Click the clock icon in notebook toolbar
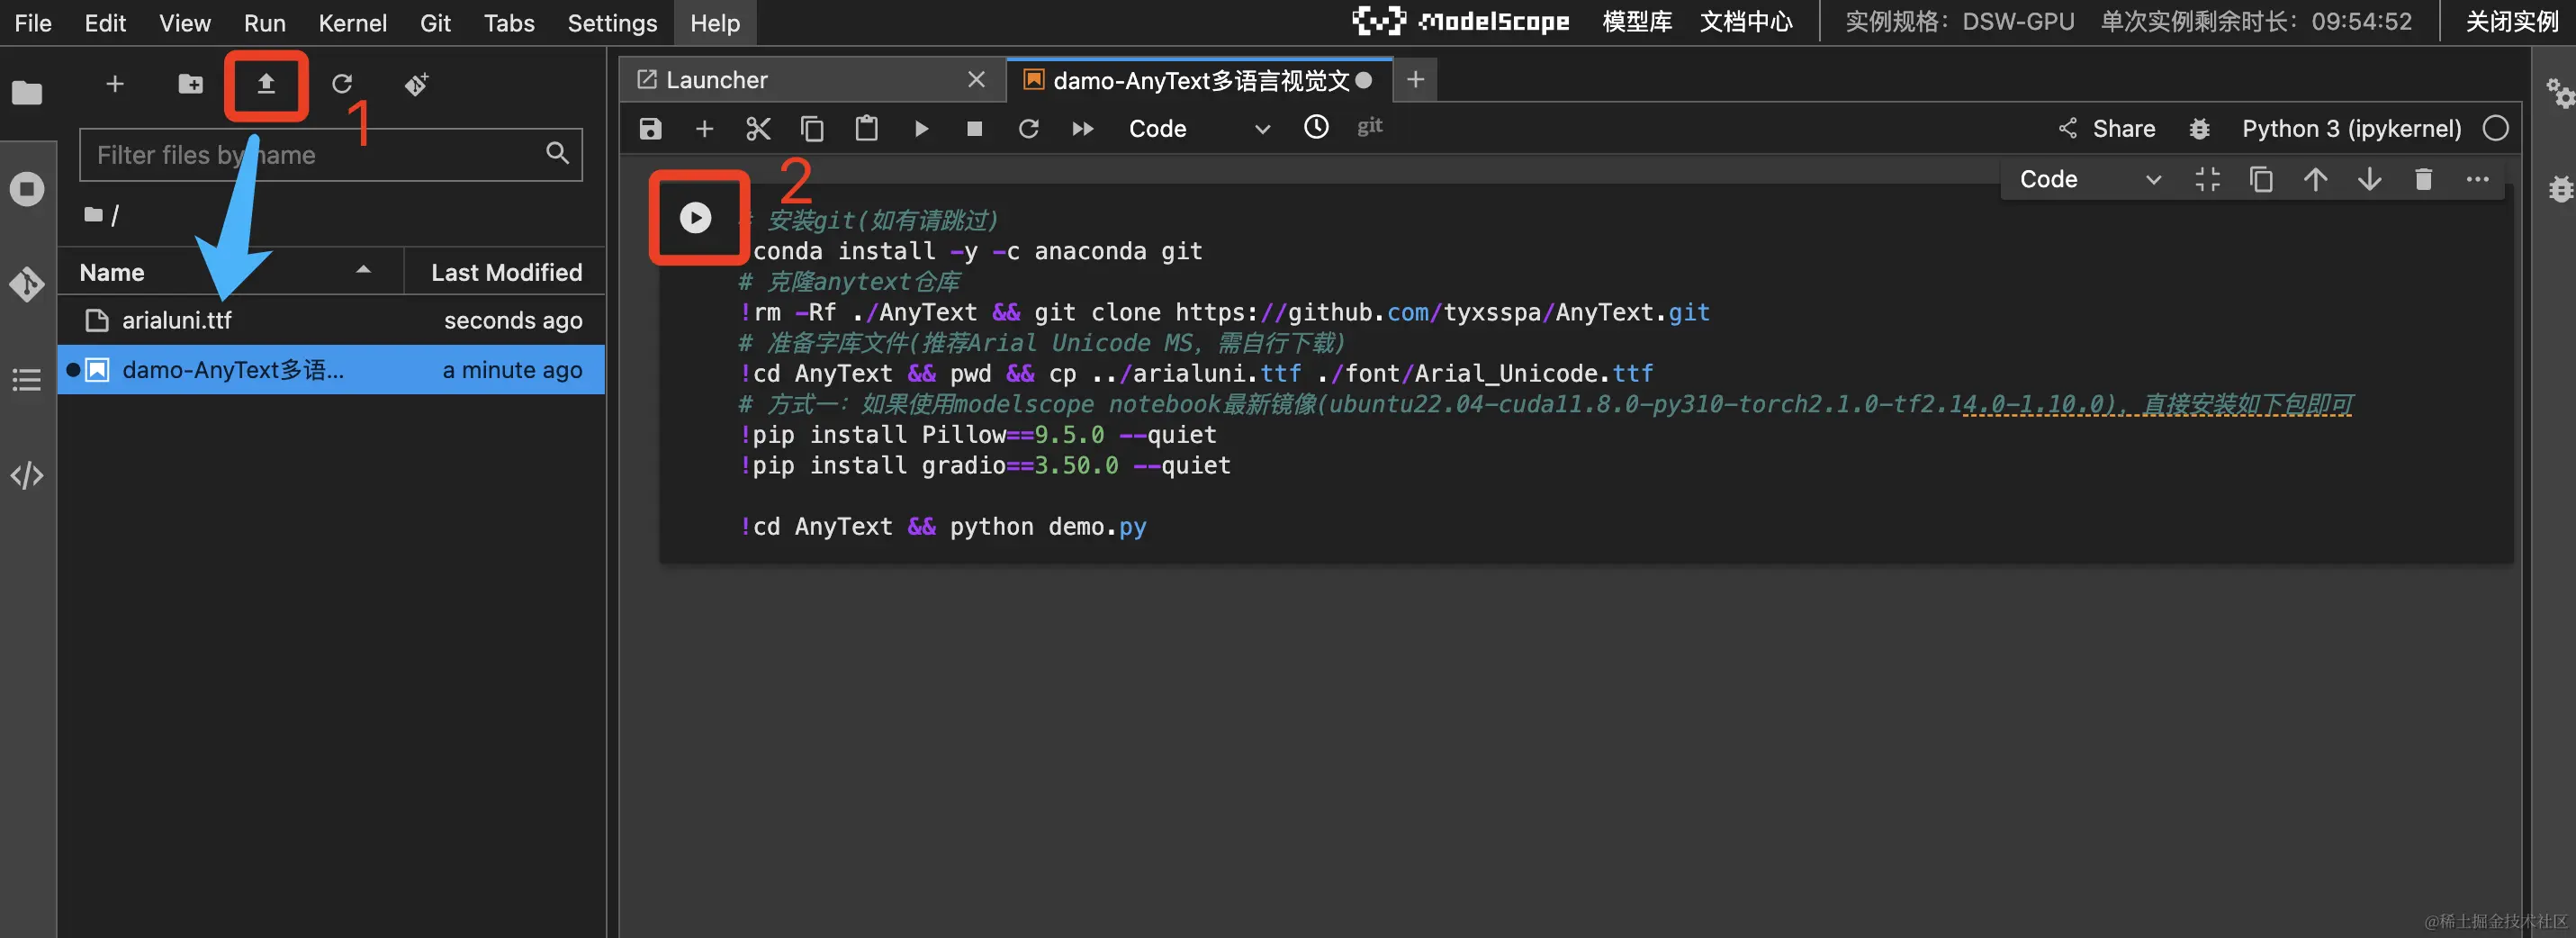This screenshot has height=938, width=2576. coord(1316,126)
